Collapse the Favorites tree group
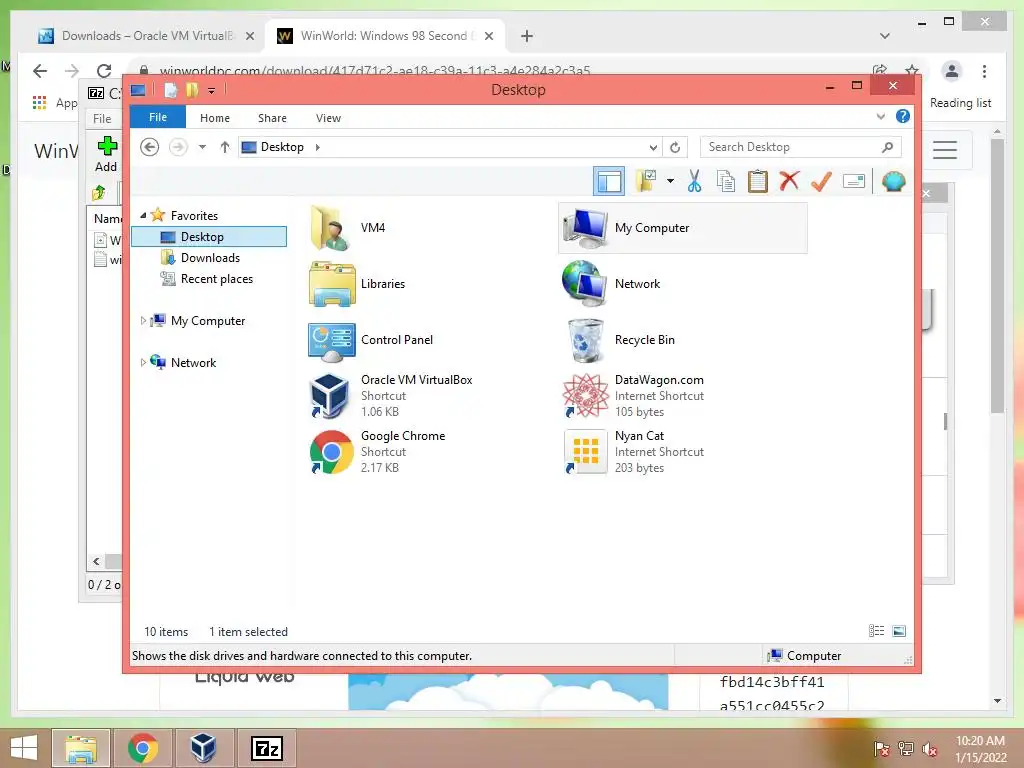This screenshot has width=1024, height=768. (143, 215)
